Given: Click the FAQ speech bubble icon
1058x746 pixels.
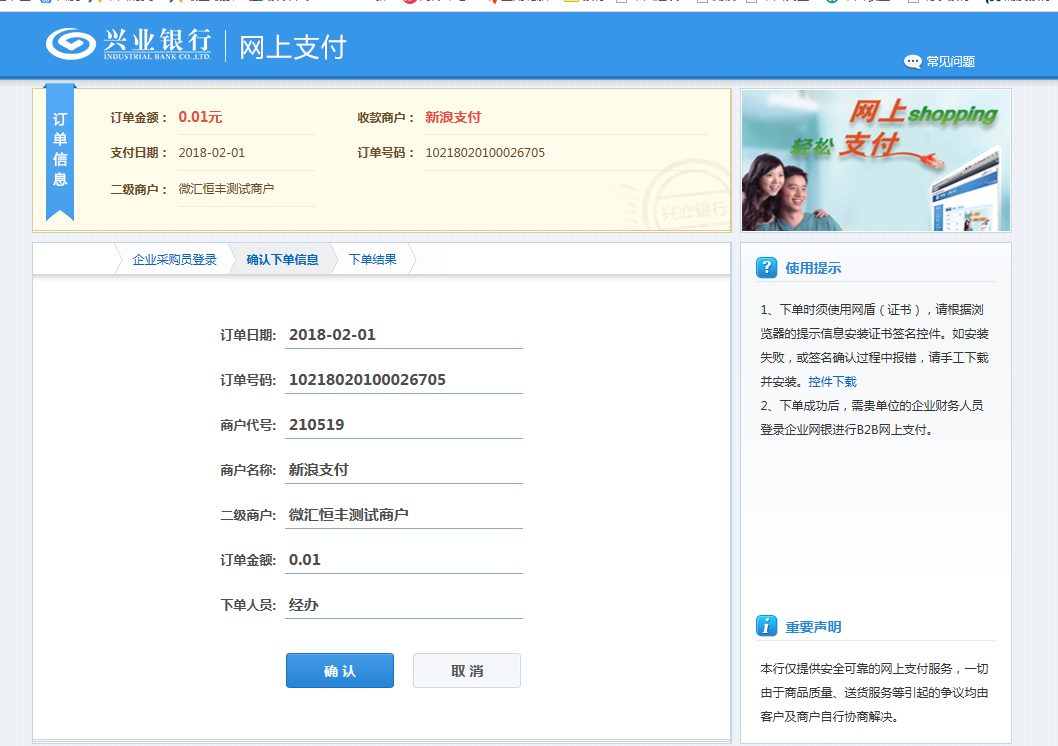Looking at the screenshot, I should coord(912,62).
